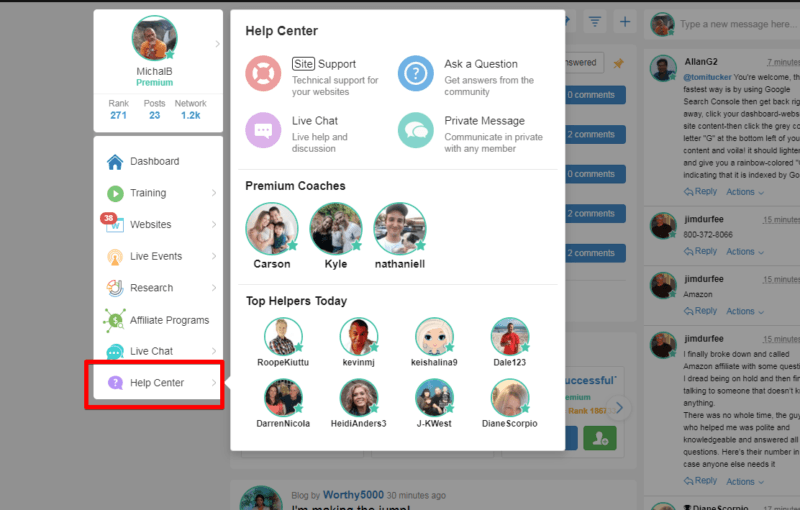Viewport: 800px width, 510px height.
Task: Expand the Websites submenu arrow
Action: click(214, 224)
